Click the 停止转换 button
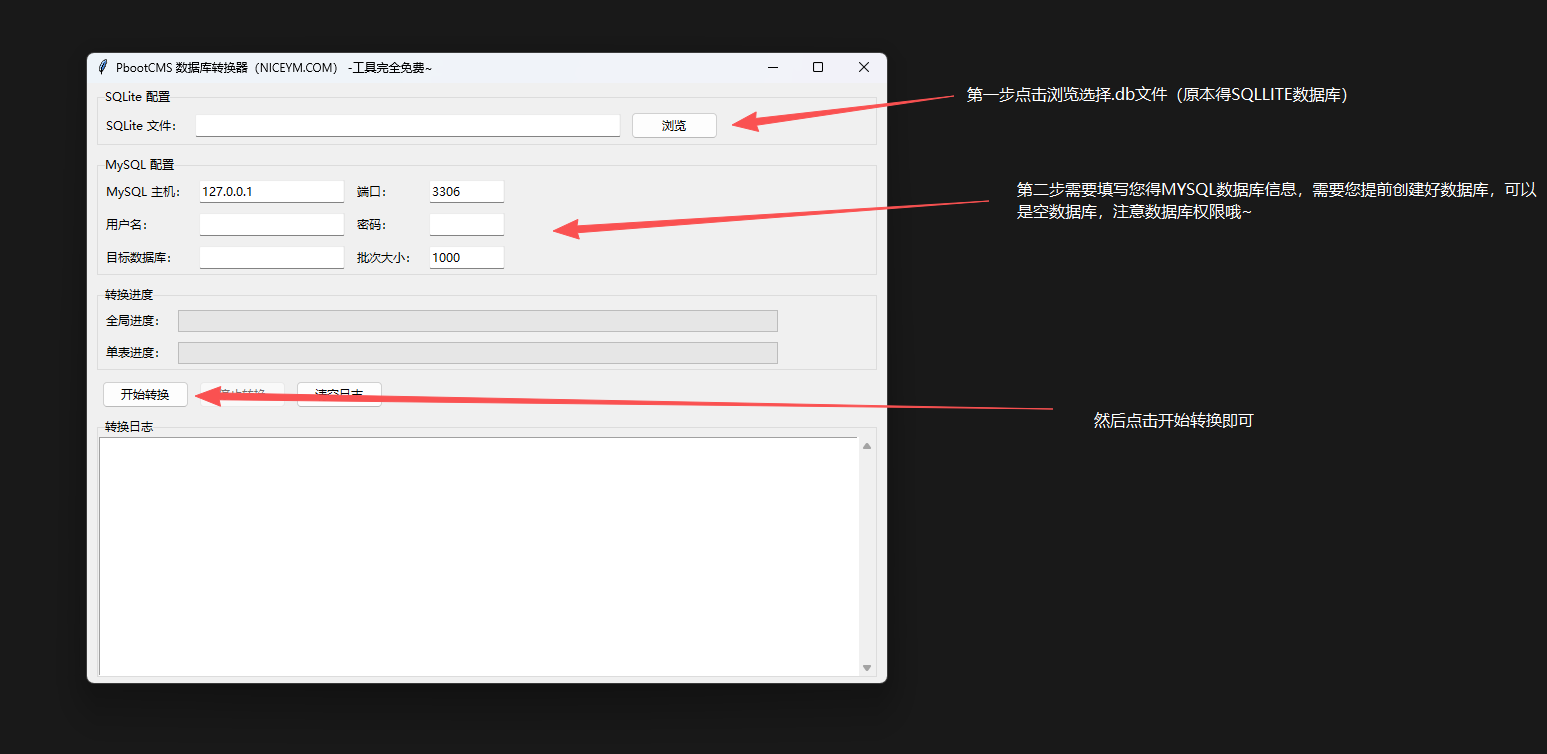 242,393
